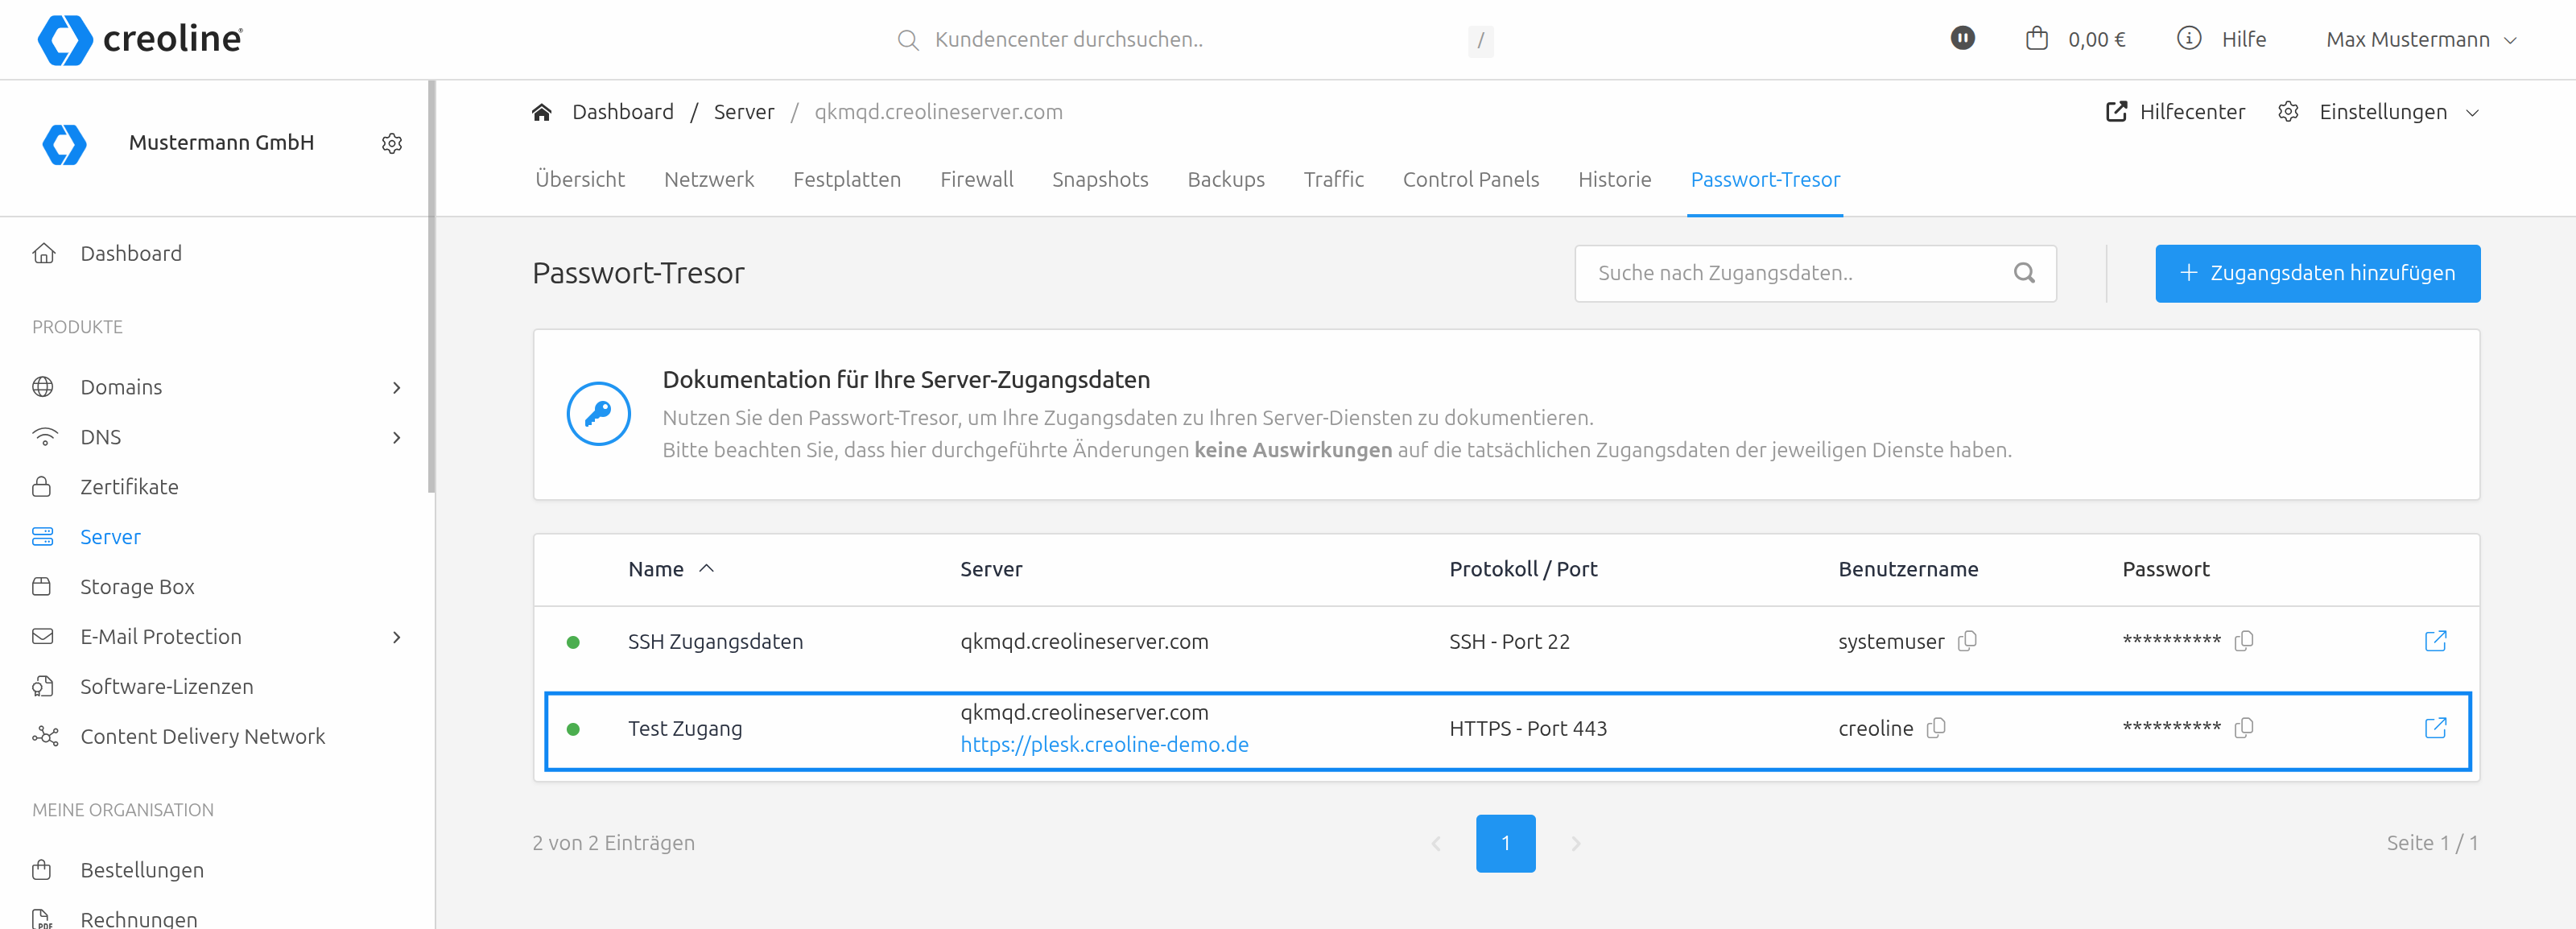
Task: Copy the SSH Zugangsdaten password
Action: 2243,641
